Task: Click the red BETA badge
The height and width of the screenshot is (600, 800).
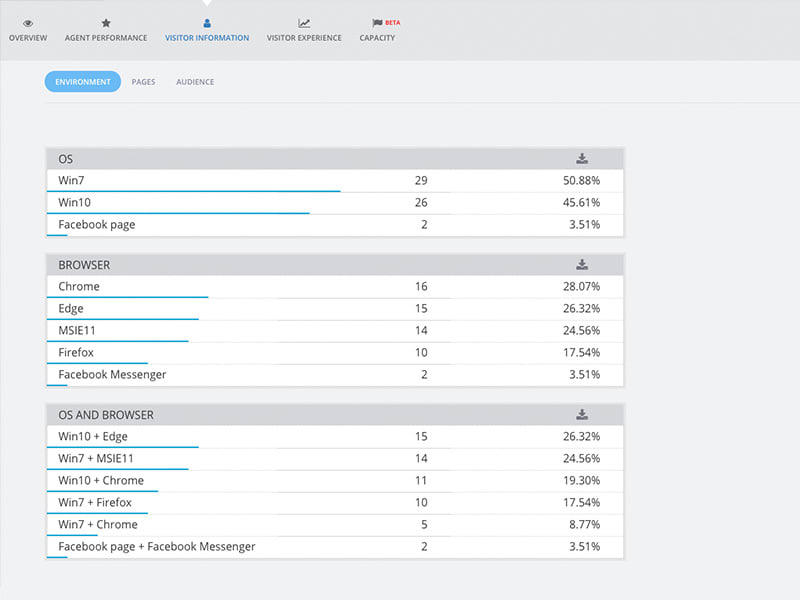Action: 392,22
